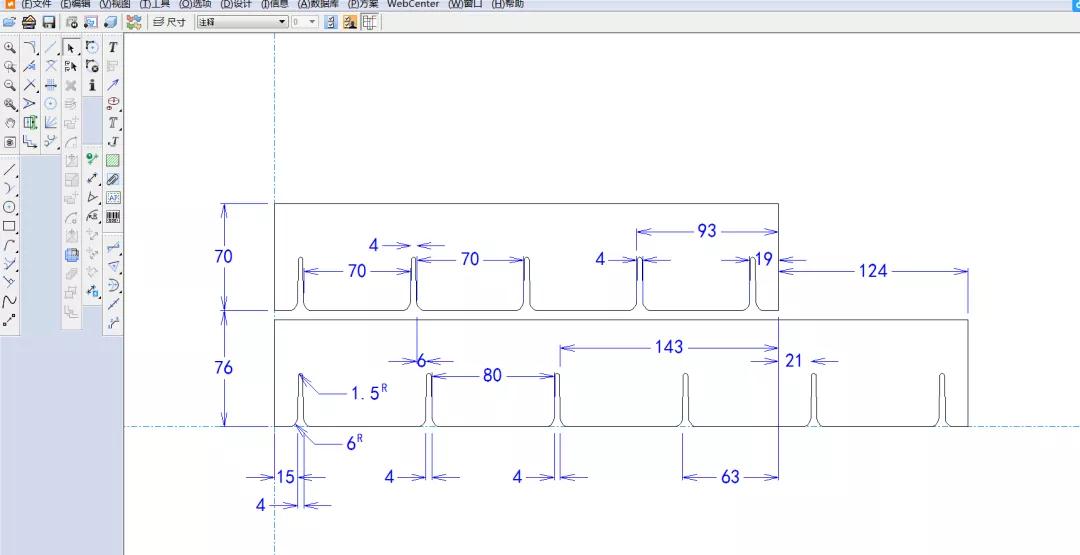This screenshot has height=555, width=1080.
Task: Click the 尺寸 dimension button
Action: click(169, 22)
